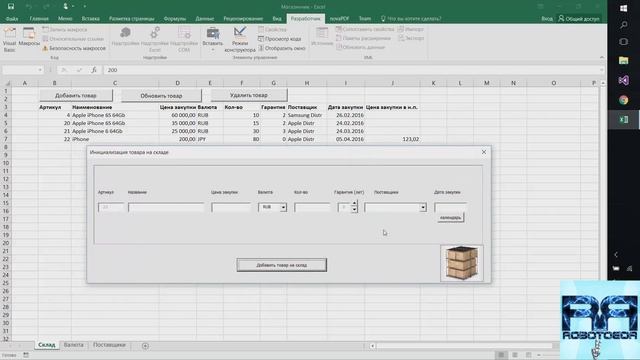The image size is (640, 360).
Task: Open the novaPDF ribbon tab
Action: [339, 19]
